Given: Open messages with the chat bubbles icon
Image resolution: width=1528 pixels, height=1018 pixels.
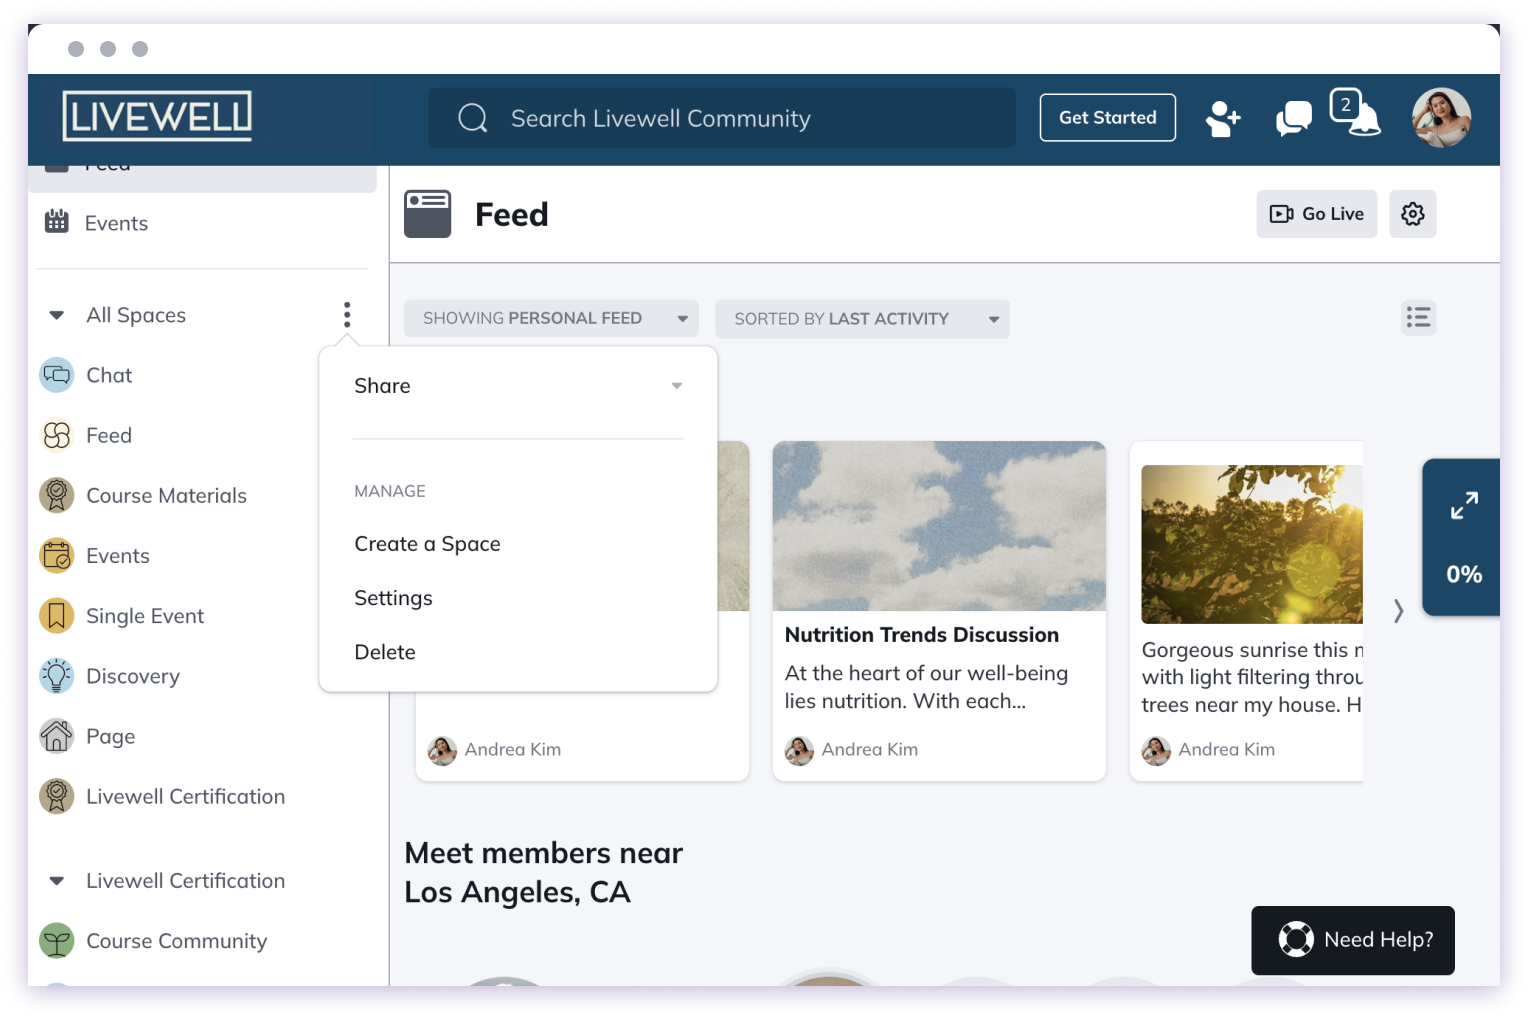Looking at the screenshot, I should pos(1292,118).
